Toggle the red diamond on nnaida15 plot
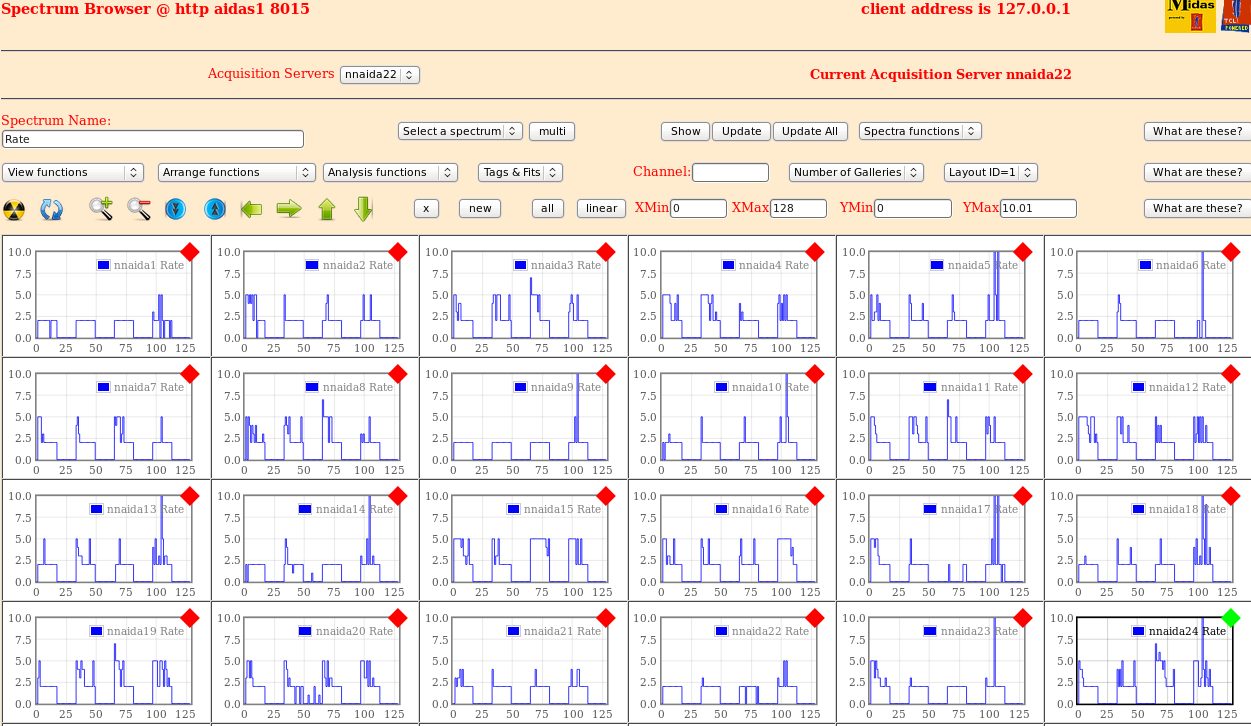 point(605,496)
